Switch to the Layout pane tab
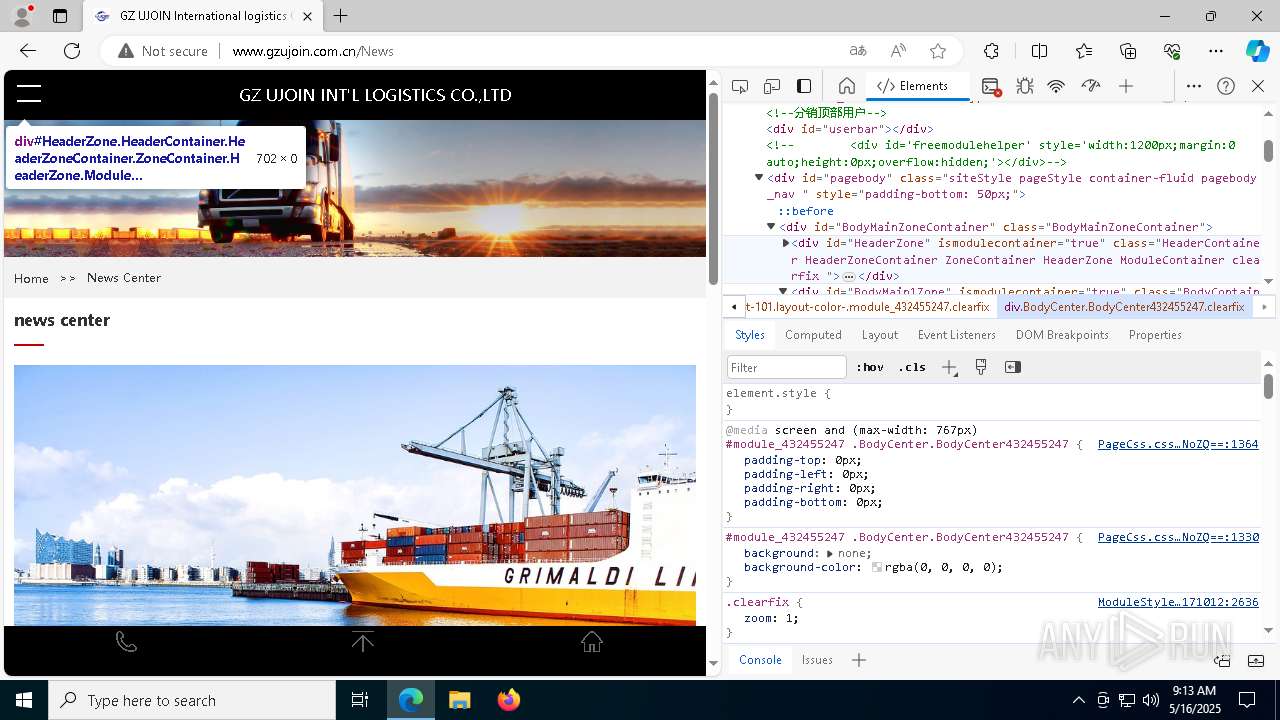 880,335
